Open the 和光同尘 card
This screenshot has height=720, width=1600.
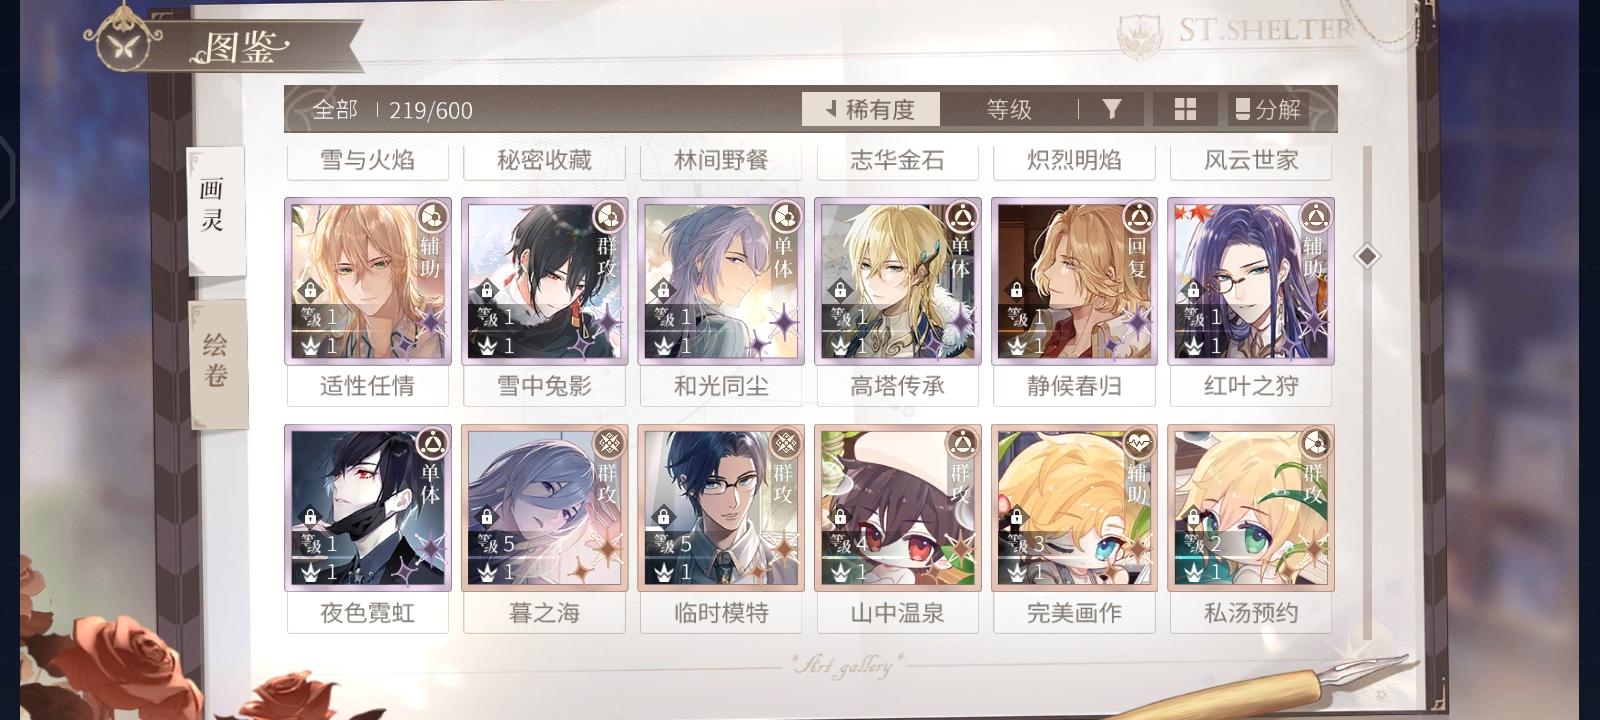tap(721, 282)
